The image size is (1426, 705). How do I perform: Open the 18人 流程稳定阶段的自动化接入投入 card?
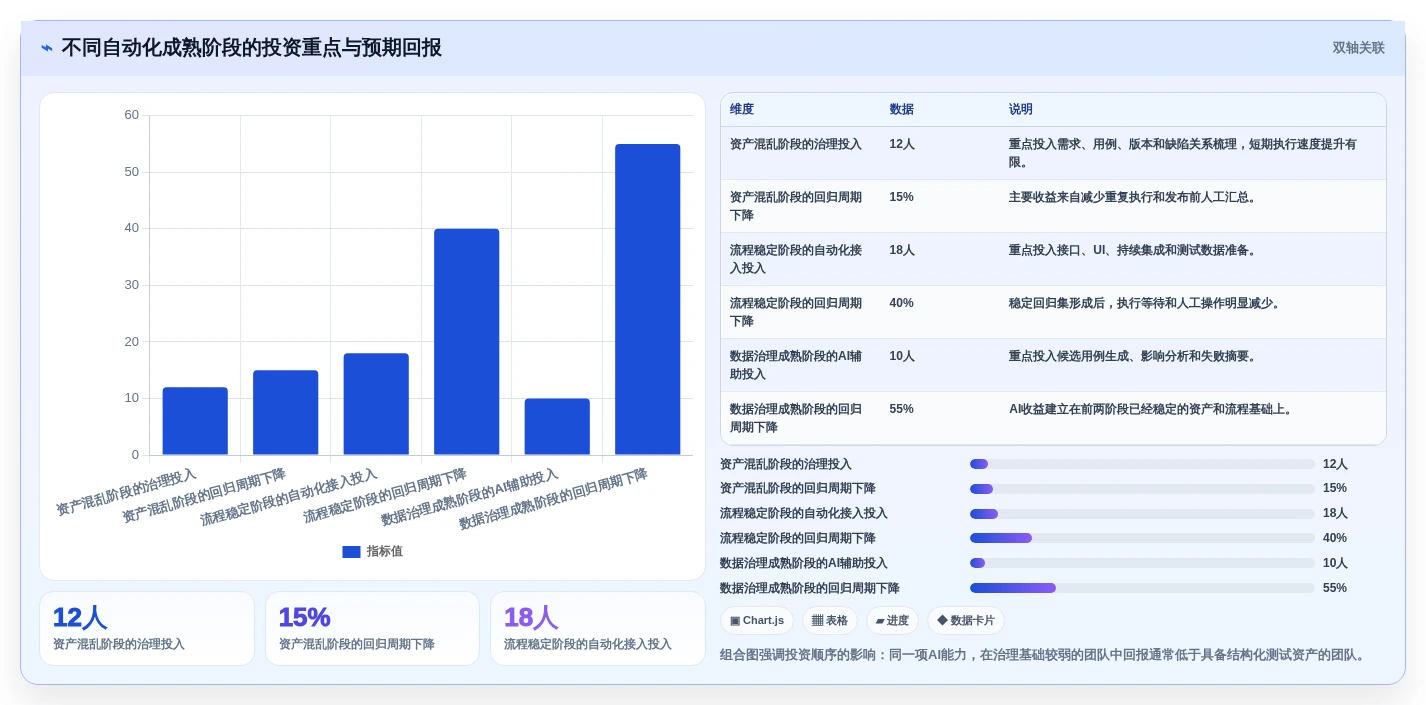[x=598, y=628]
